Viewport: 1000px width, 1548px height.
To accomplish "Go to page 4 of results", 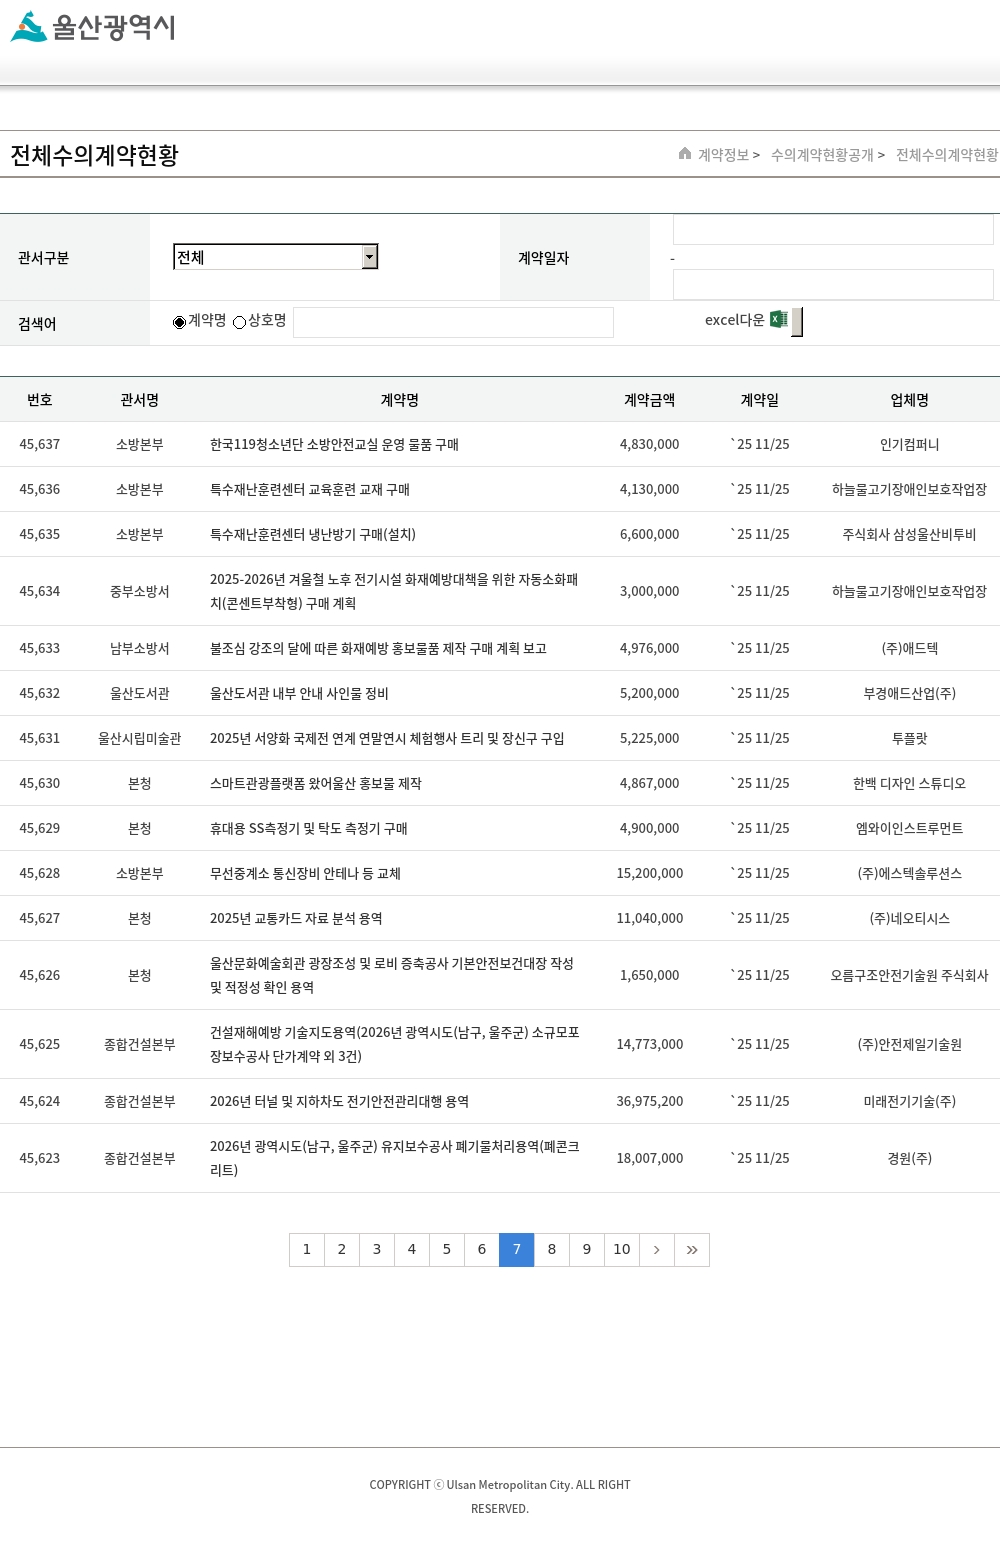I will [412, 1249].
